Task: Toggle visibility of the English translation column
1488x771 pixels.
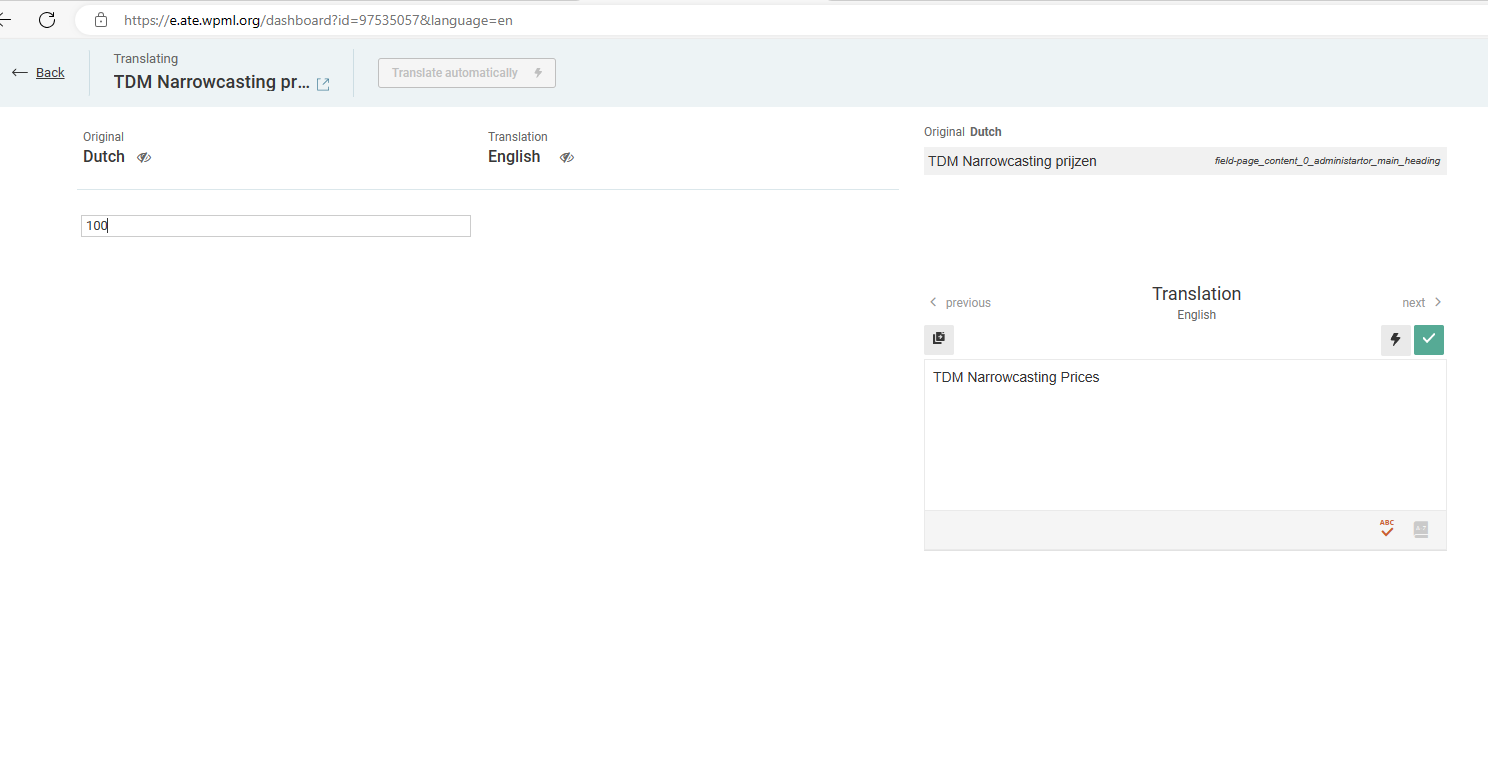Action: (x=567, y=157)
